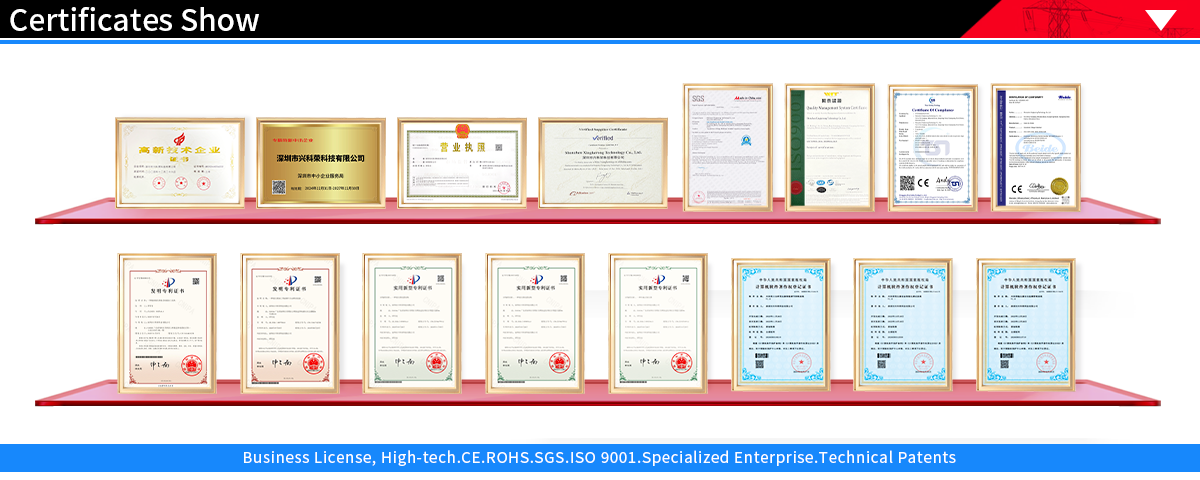Select the middle 实用新型专利证书 utility model certificate
The image size is (1200, 480).
pos(535,322)
